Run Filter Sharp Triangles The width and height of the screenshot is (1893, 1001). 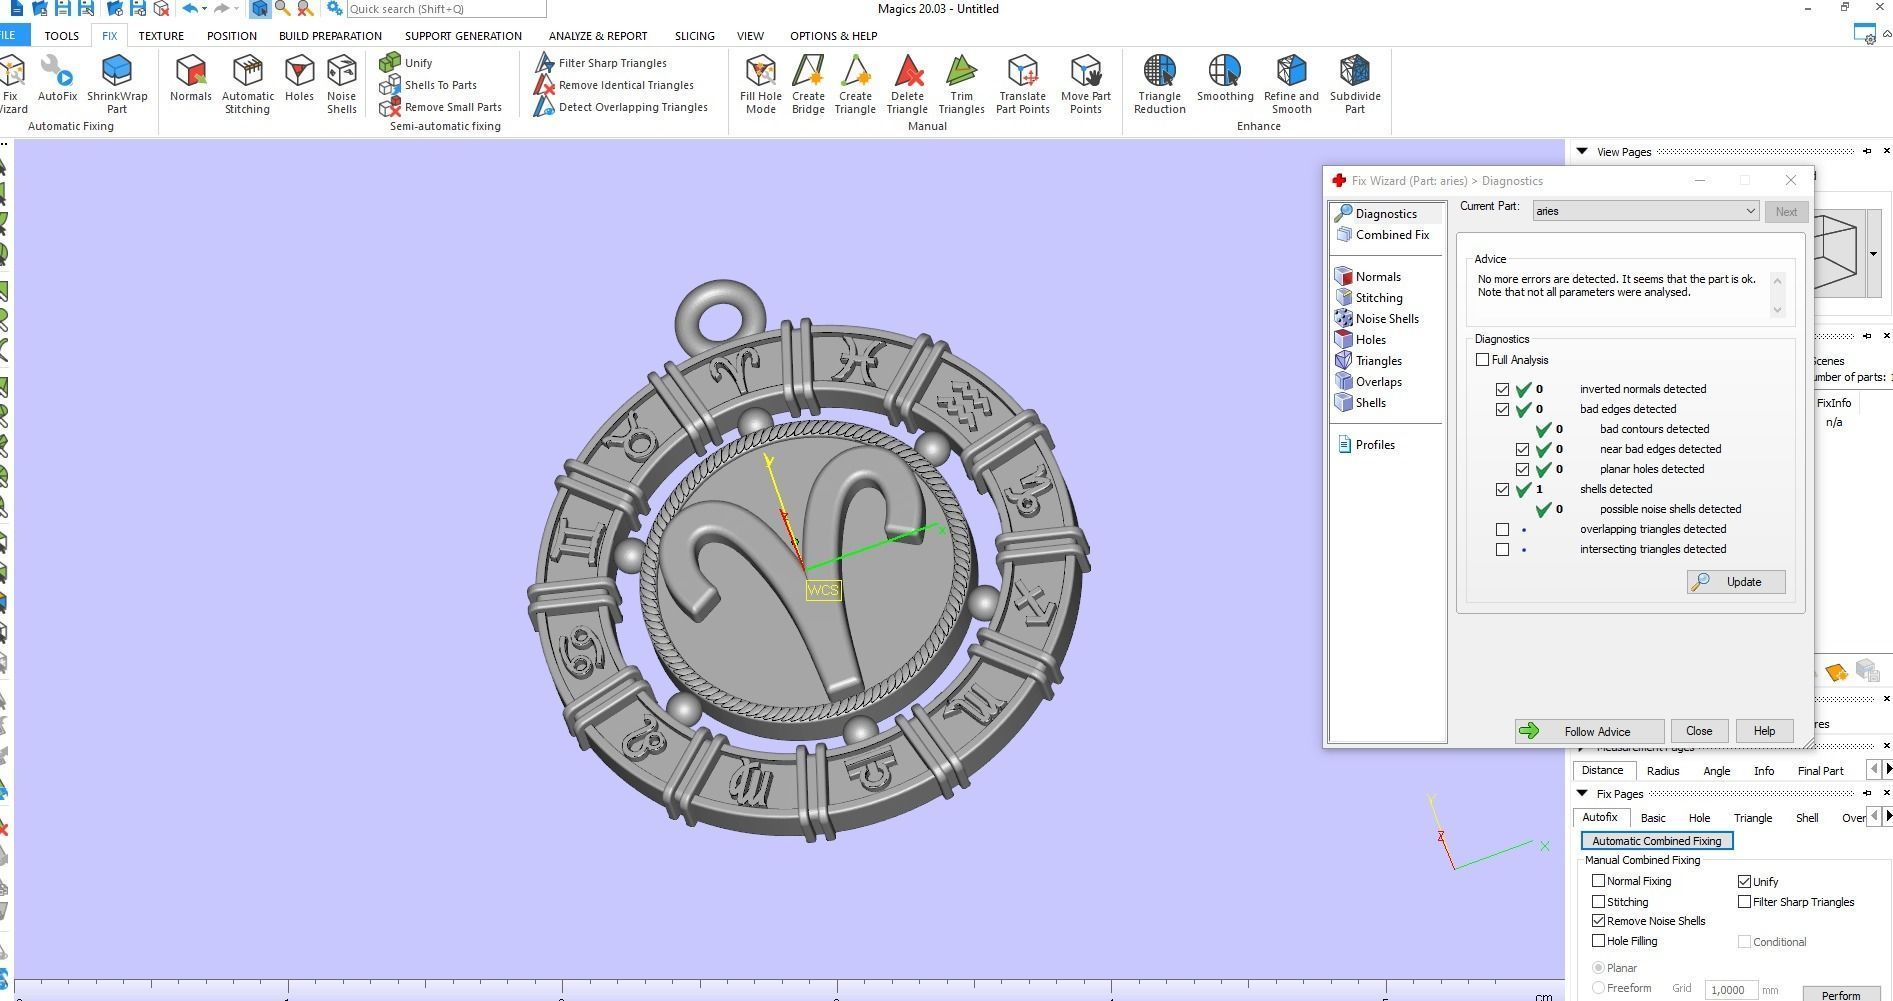click(x=601, y=63)
